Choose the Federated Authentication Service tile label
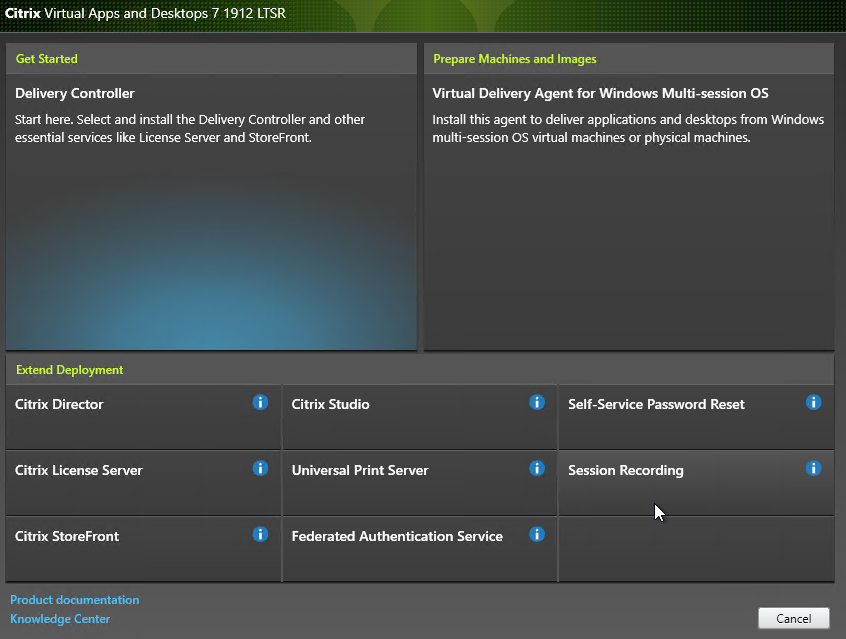This screenshot has width=846, height=639. tap(397, 537)
